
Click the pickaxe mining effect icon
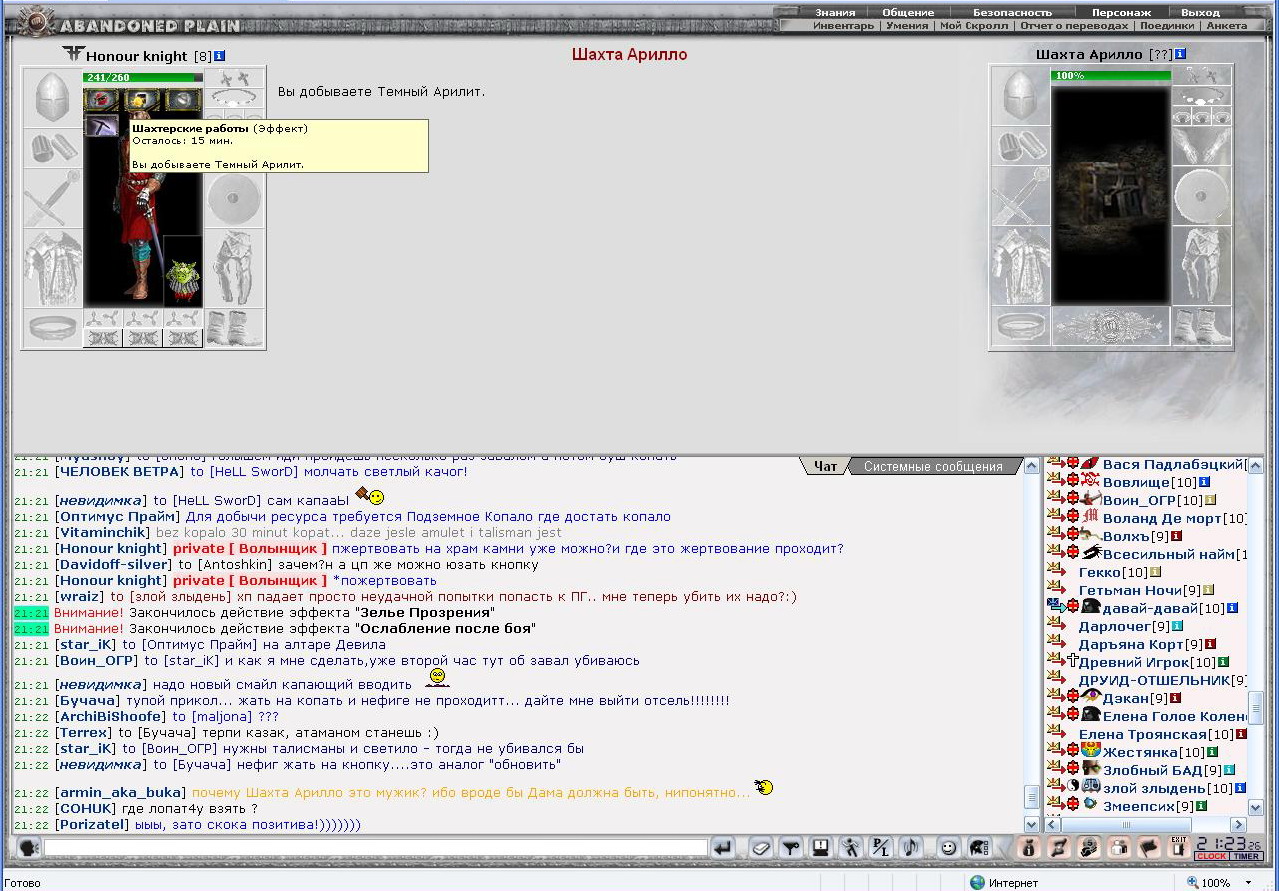coord(102,127)
